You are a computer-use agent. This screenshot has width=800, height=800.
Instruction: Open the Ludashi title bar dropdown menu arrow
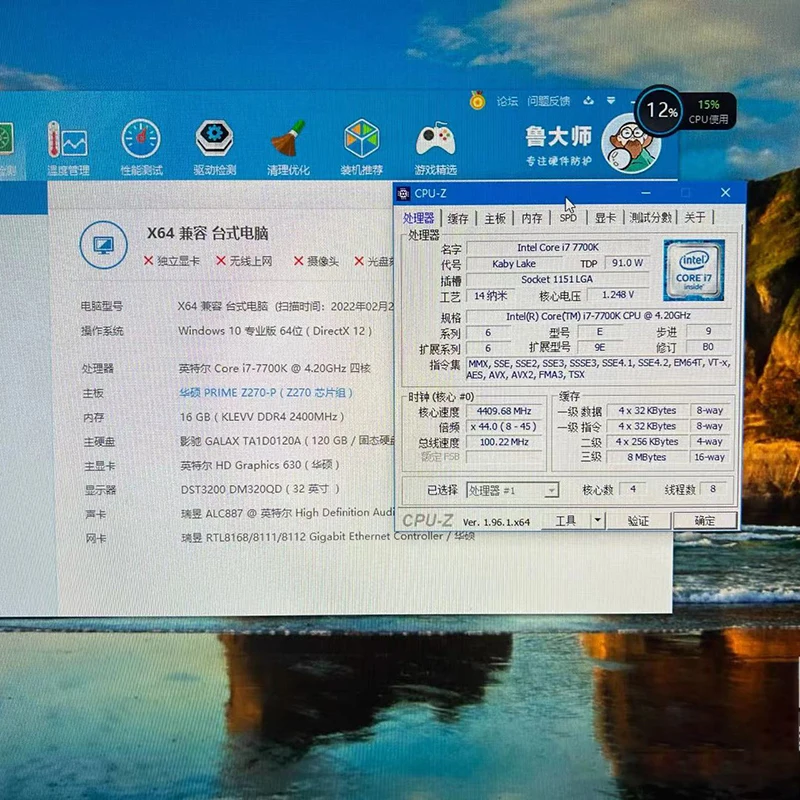pyautogui.click(x=611, y=101)
